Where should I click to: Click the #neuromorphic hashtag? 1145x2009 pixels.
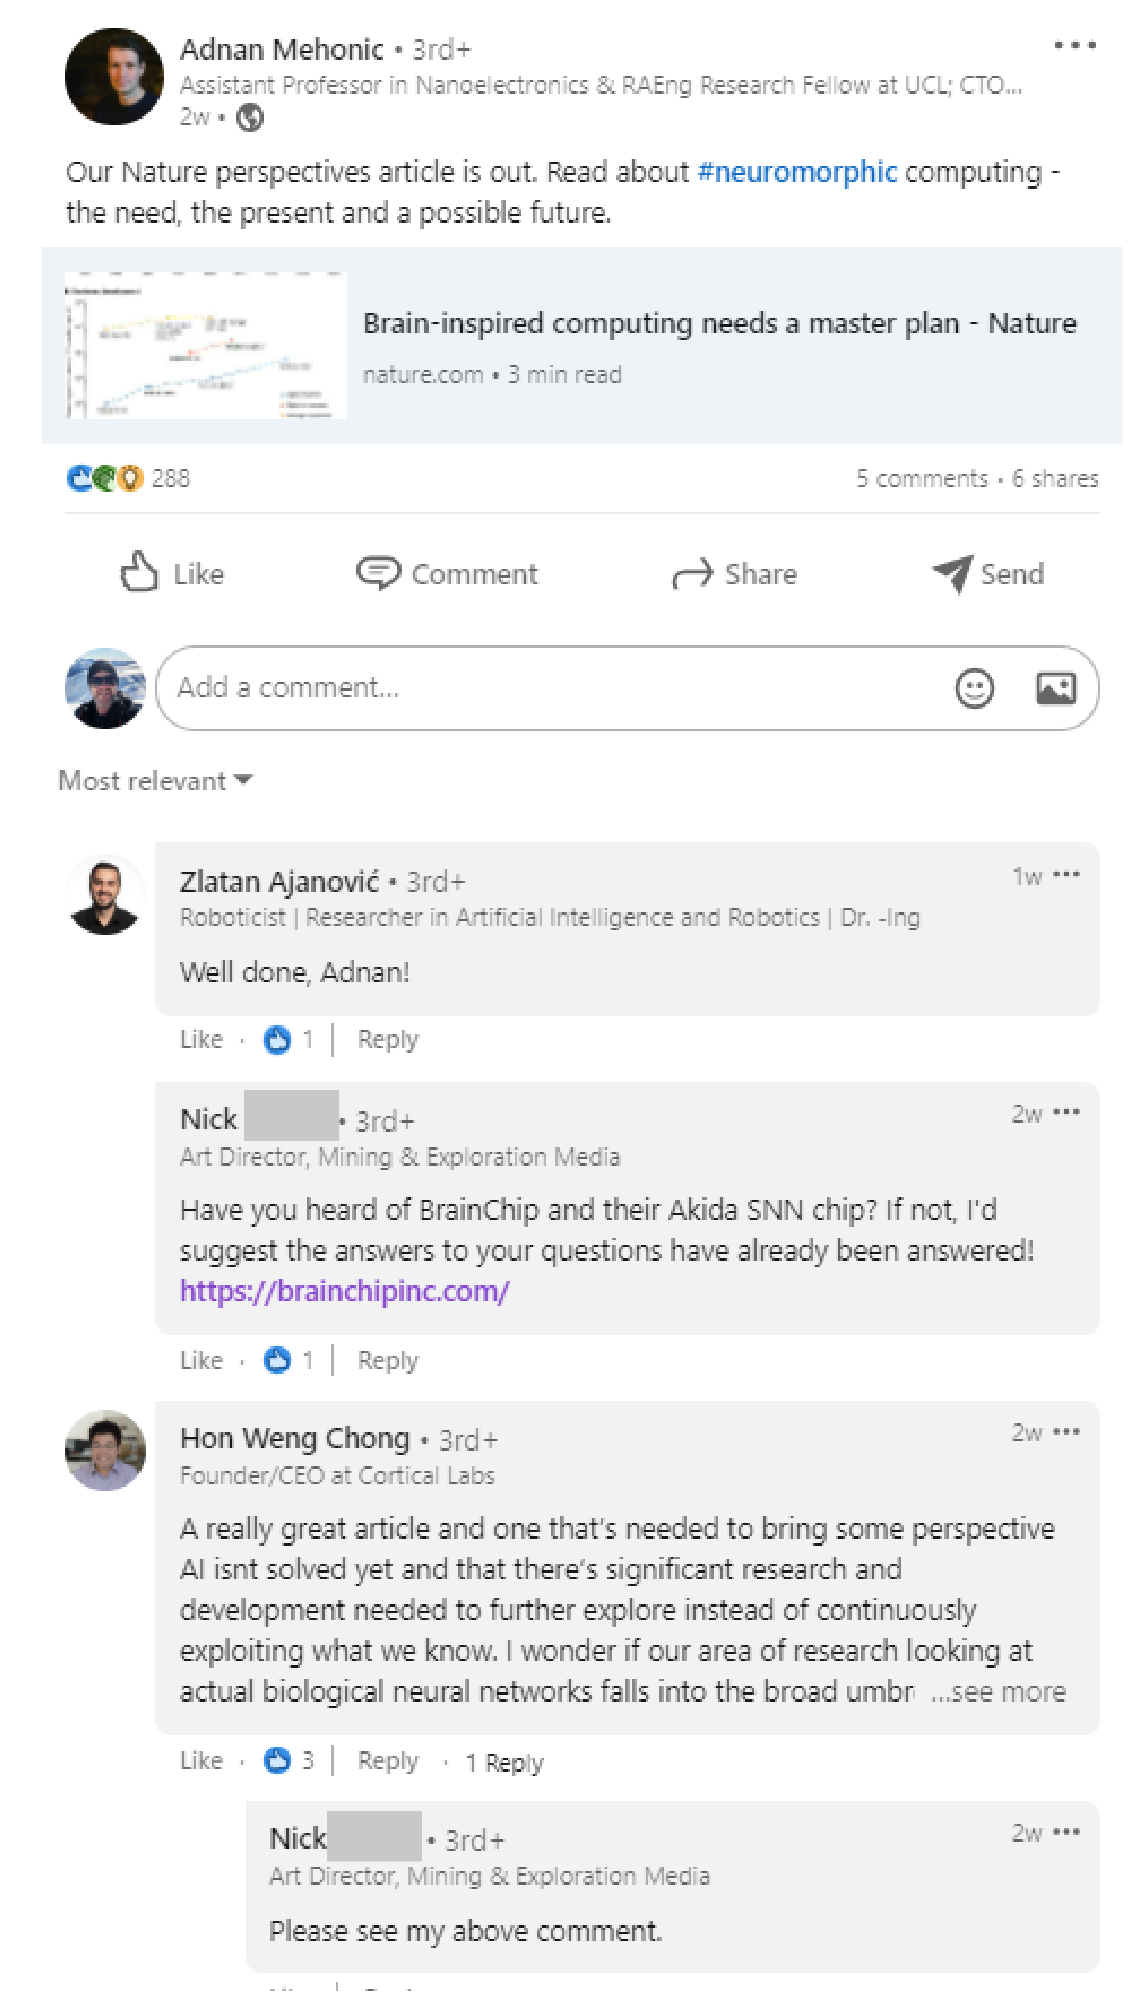point(797,172)
